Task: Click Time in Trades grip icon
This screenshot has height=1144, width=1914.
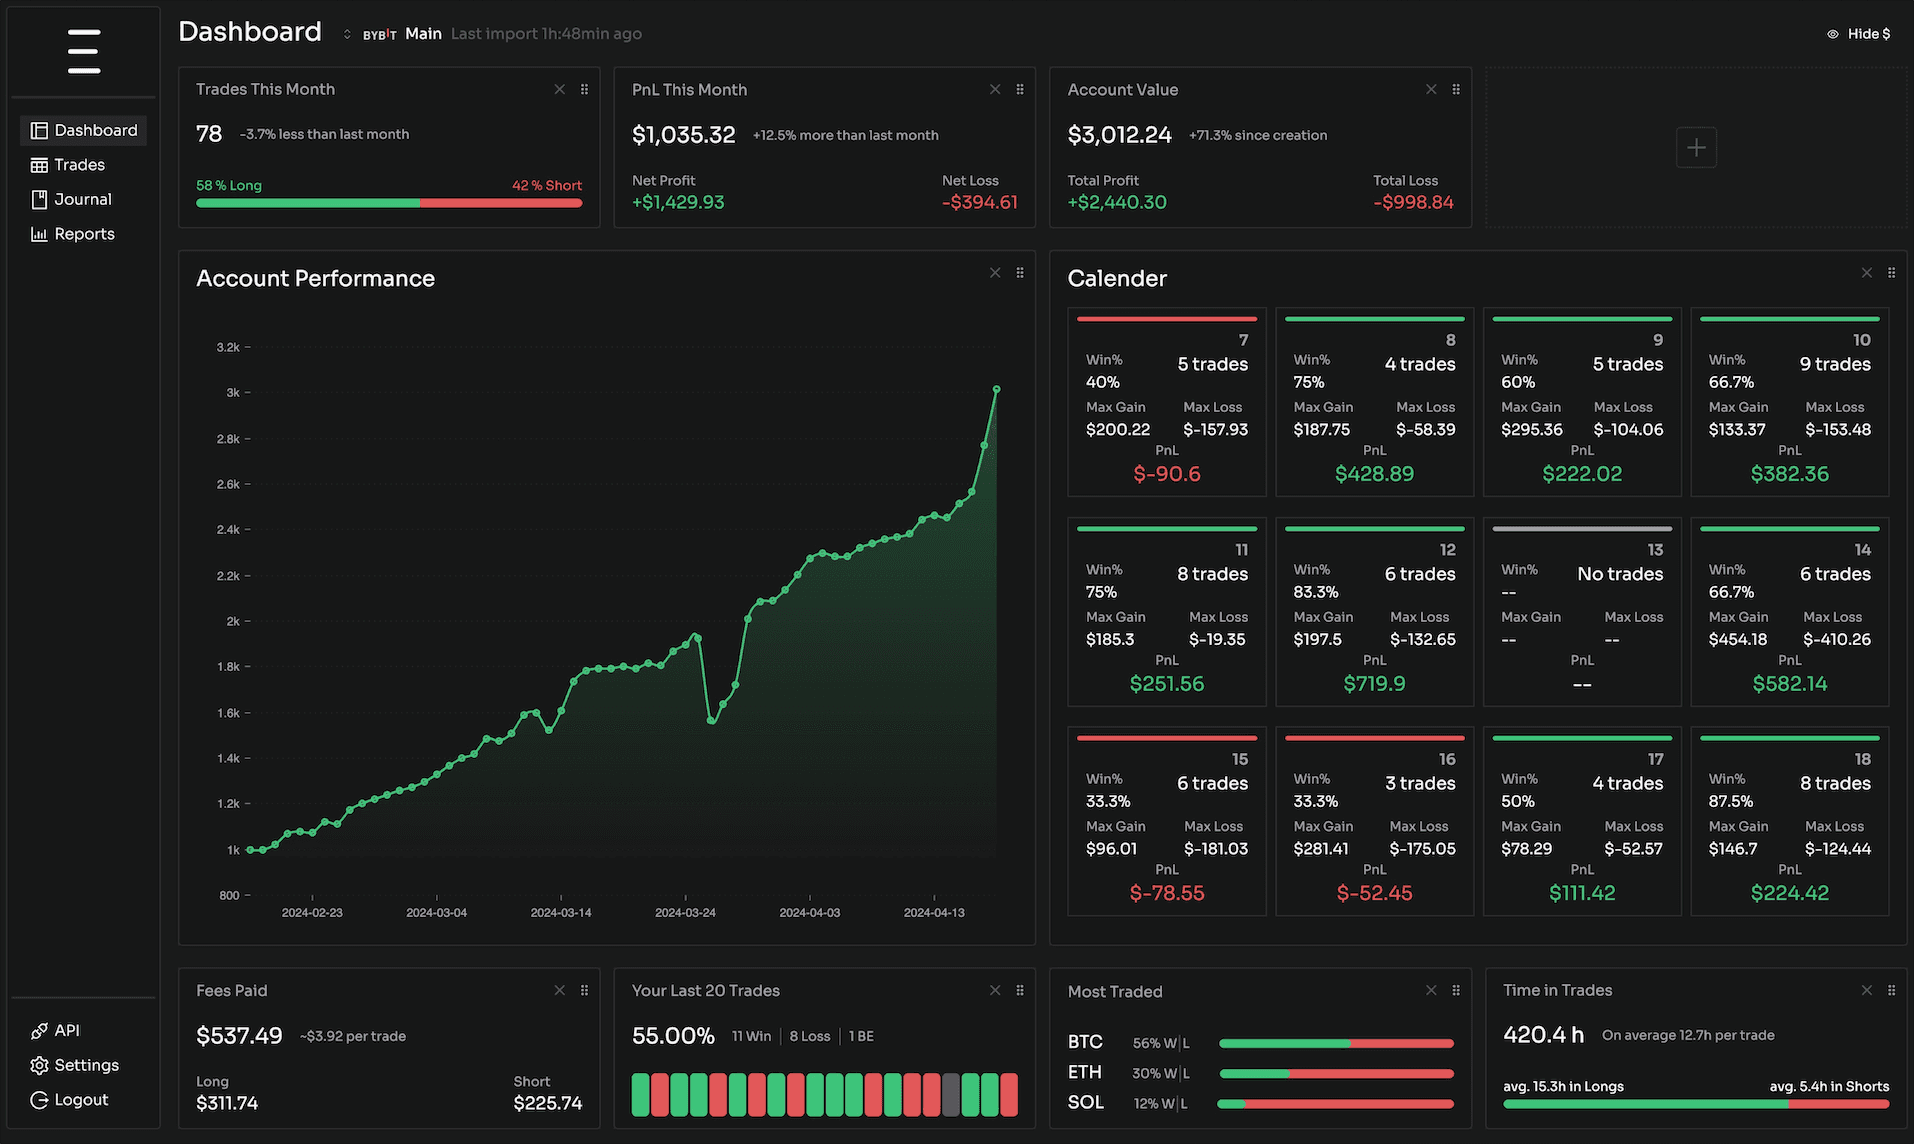Action: tap(1891, 990)
